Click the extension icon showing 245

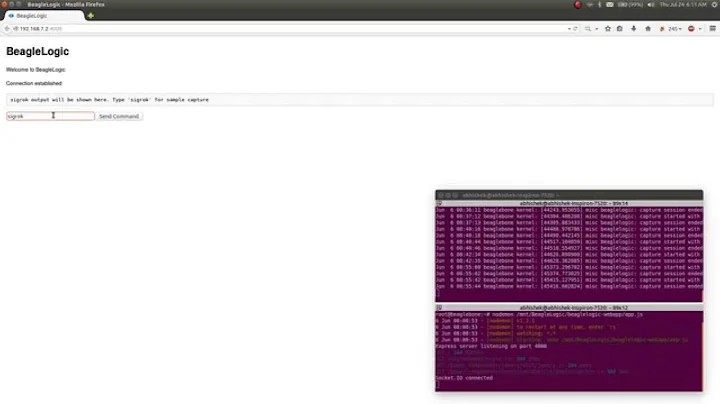click(670, 28)
